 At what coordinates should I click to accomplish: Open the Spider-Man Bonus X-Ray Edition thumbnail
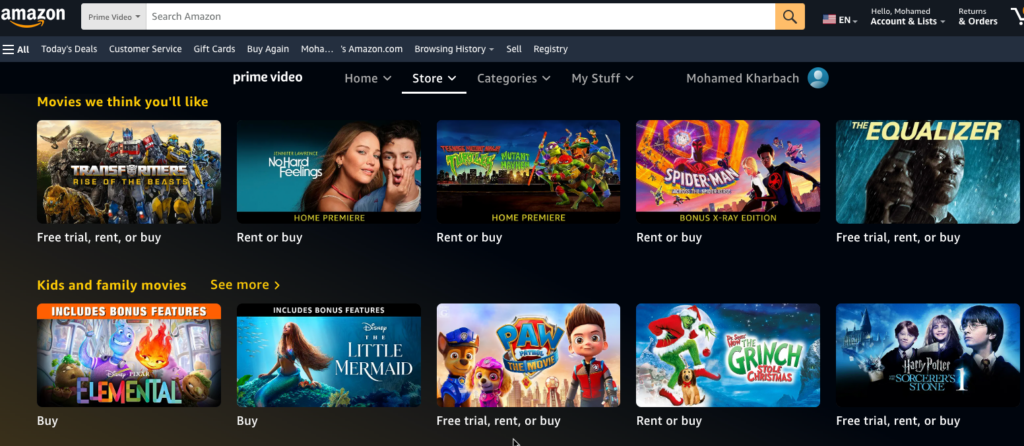tap(728, 172)
